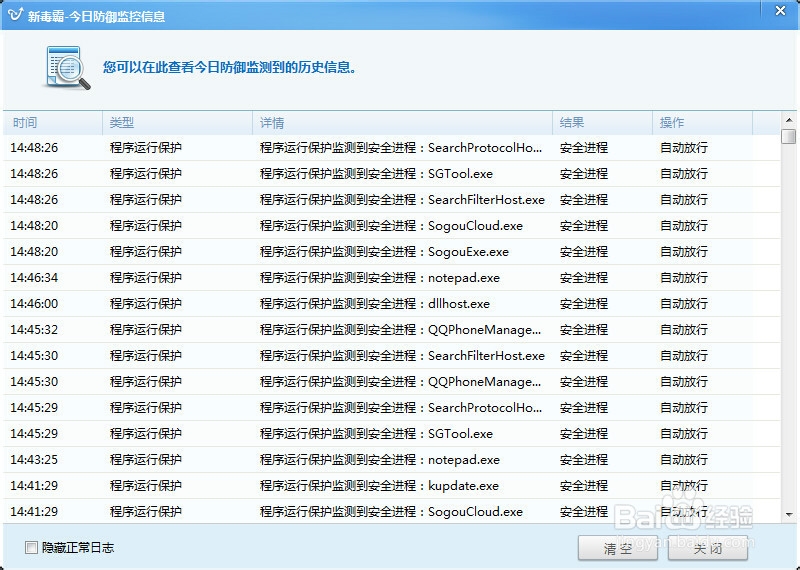The height and width of the screenshot is (570, 800).
Task: Click 安全进程 result in the 14:46:34 notepad.exe row
Action: [584, 278]
